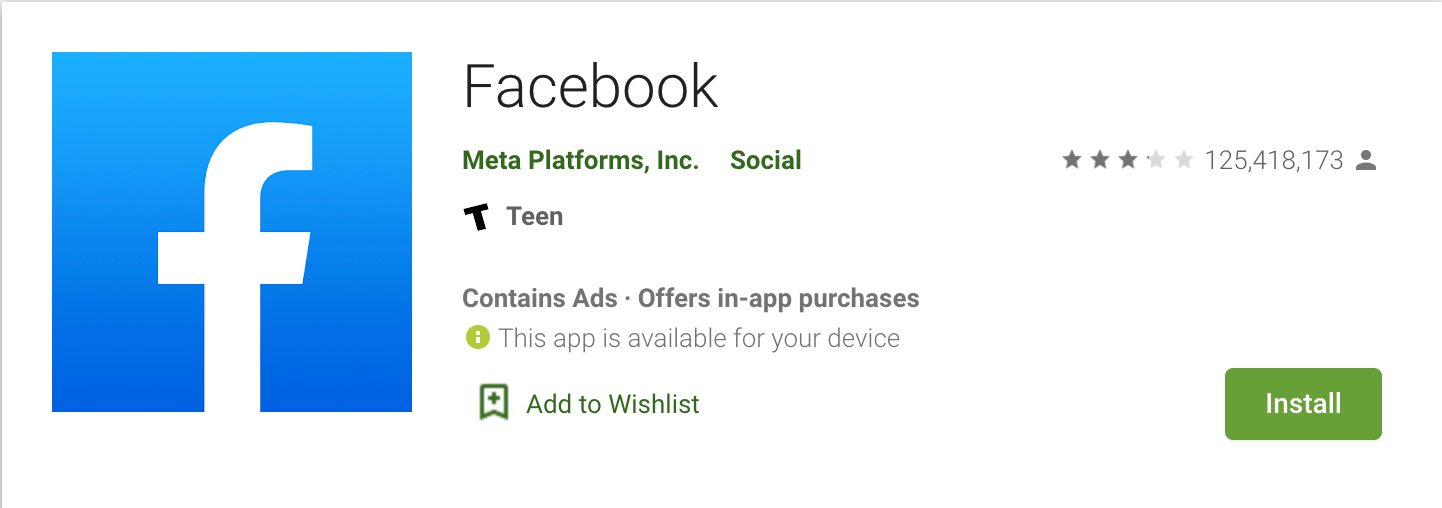This screenshot has width=1442, height=508.
Task: Click the 125,418,173 ratings count
Action: coord(1274,160)
